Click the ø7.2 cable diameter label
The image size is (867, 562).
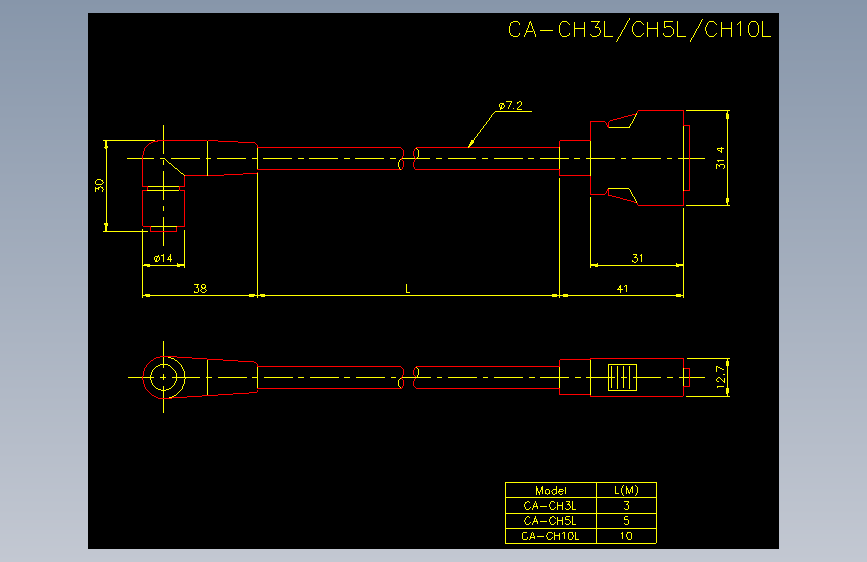point(510,106)
